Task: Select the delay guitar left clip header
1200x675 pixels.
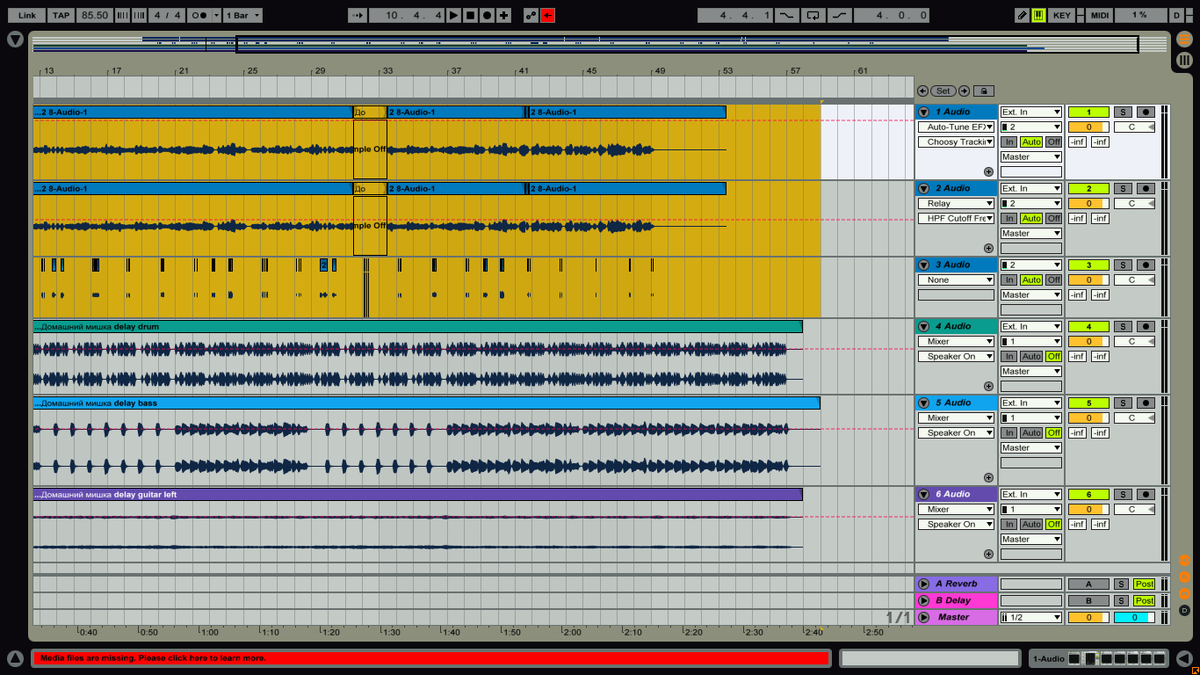Action: [417, 494]
